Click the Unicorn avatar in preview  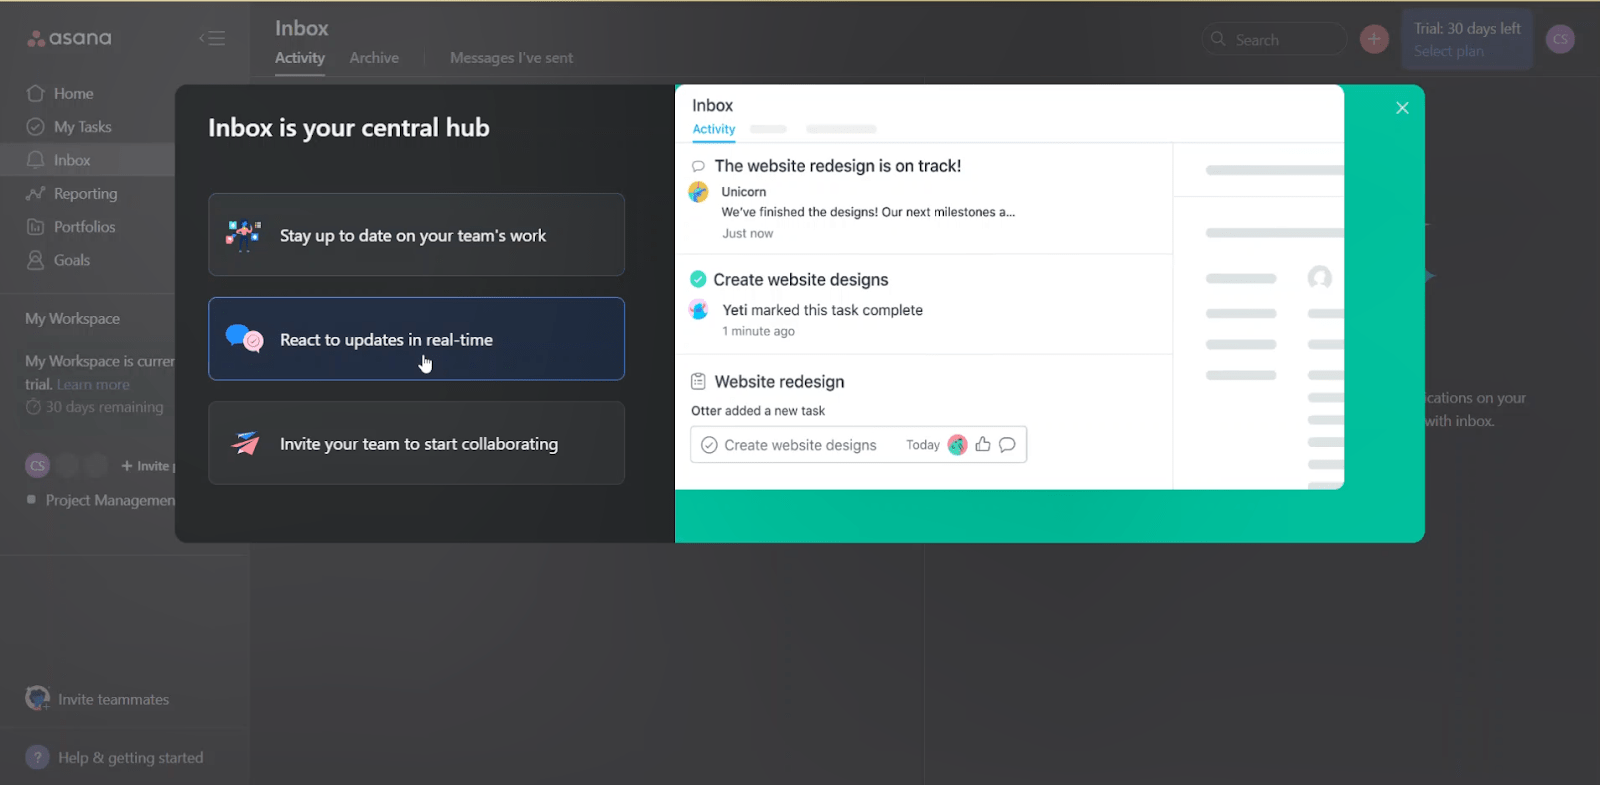pos(698,192)
